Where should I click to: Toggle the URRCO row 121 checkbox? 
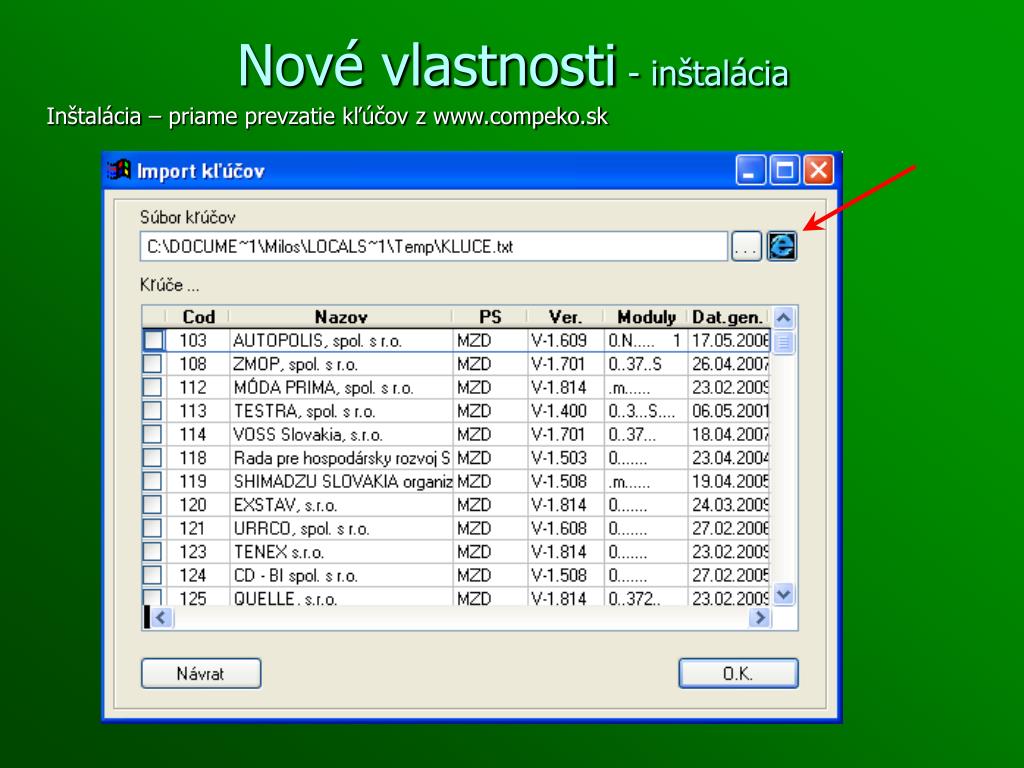pyautogui.click(x=153, y=528)
